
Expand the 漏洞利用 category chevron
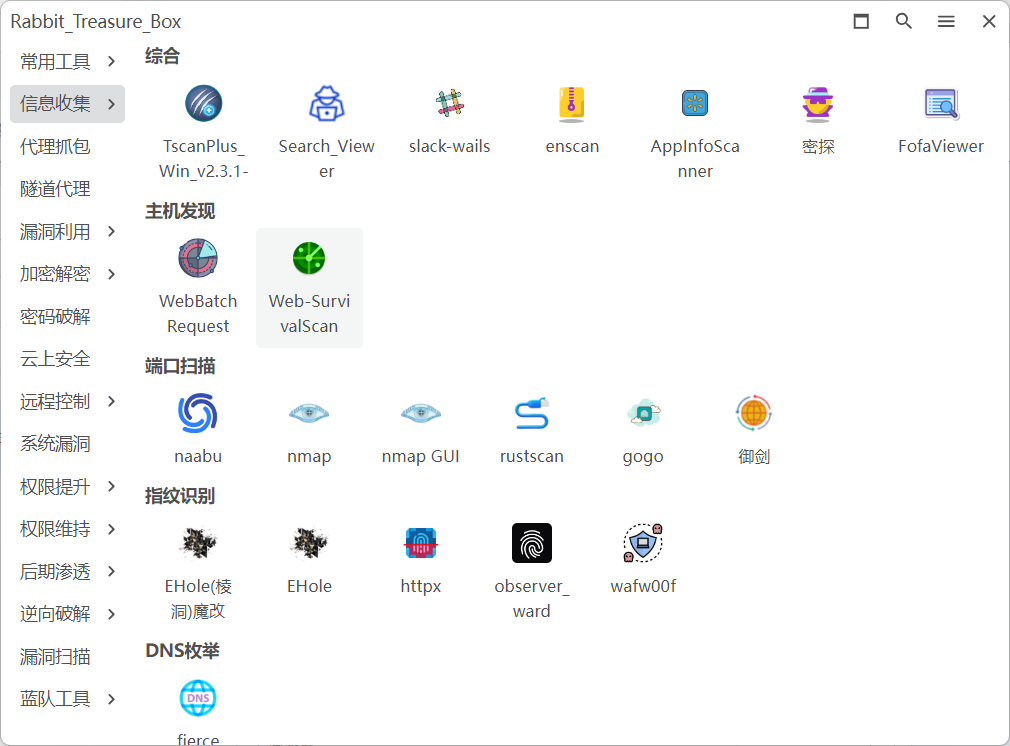(x=111, y=232)
